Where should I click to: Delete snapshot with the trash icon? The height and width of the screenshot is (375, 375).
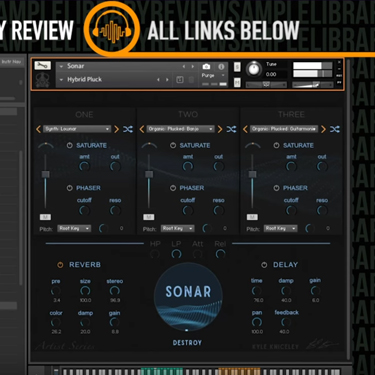click(x=191, y=80)
